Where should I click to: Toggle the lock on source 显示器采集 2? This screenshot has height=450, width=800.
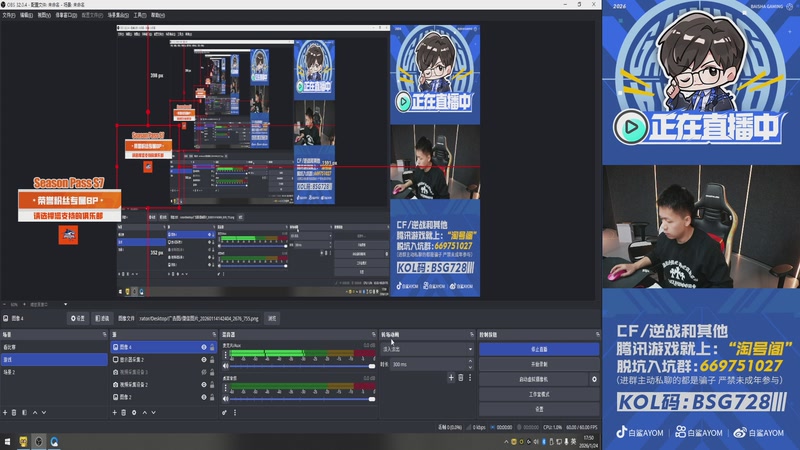[x=212, y=360]
